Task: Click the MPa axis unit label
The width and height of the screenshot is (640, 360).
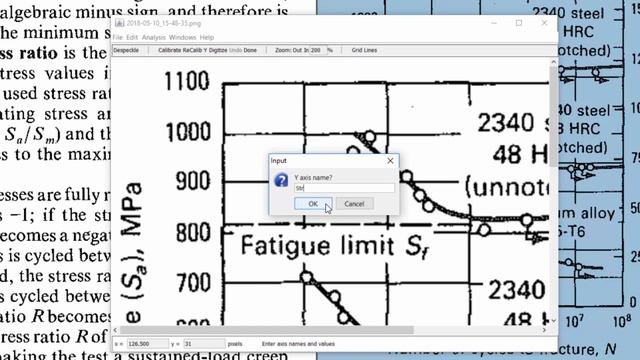Action: pyautogui.click(x=133, y=210)
